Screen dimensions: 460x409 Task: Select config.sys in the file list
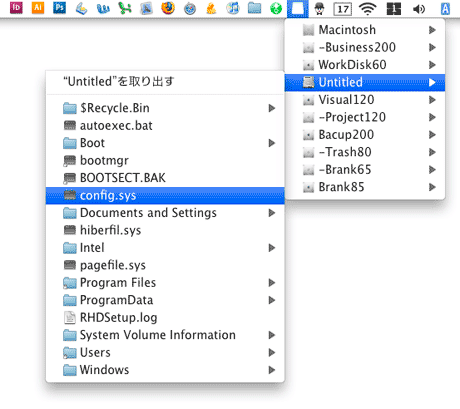click(165, 195)
